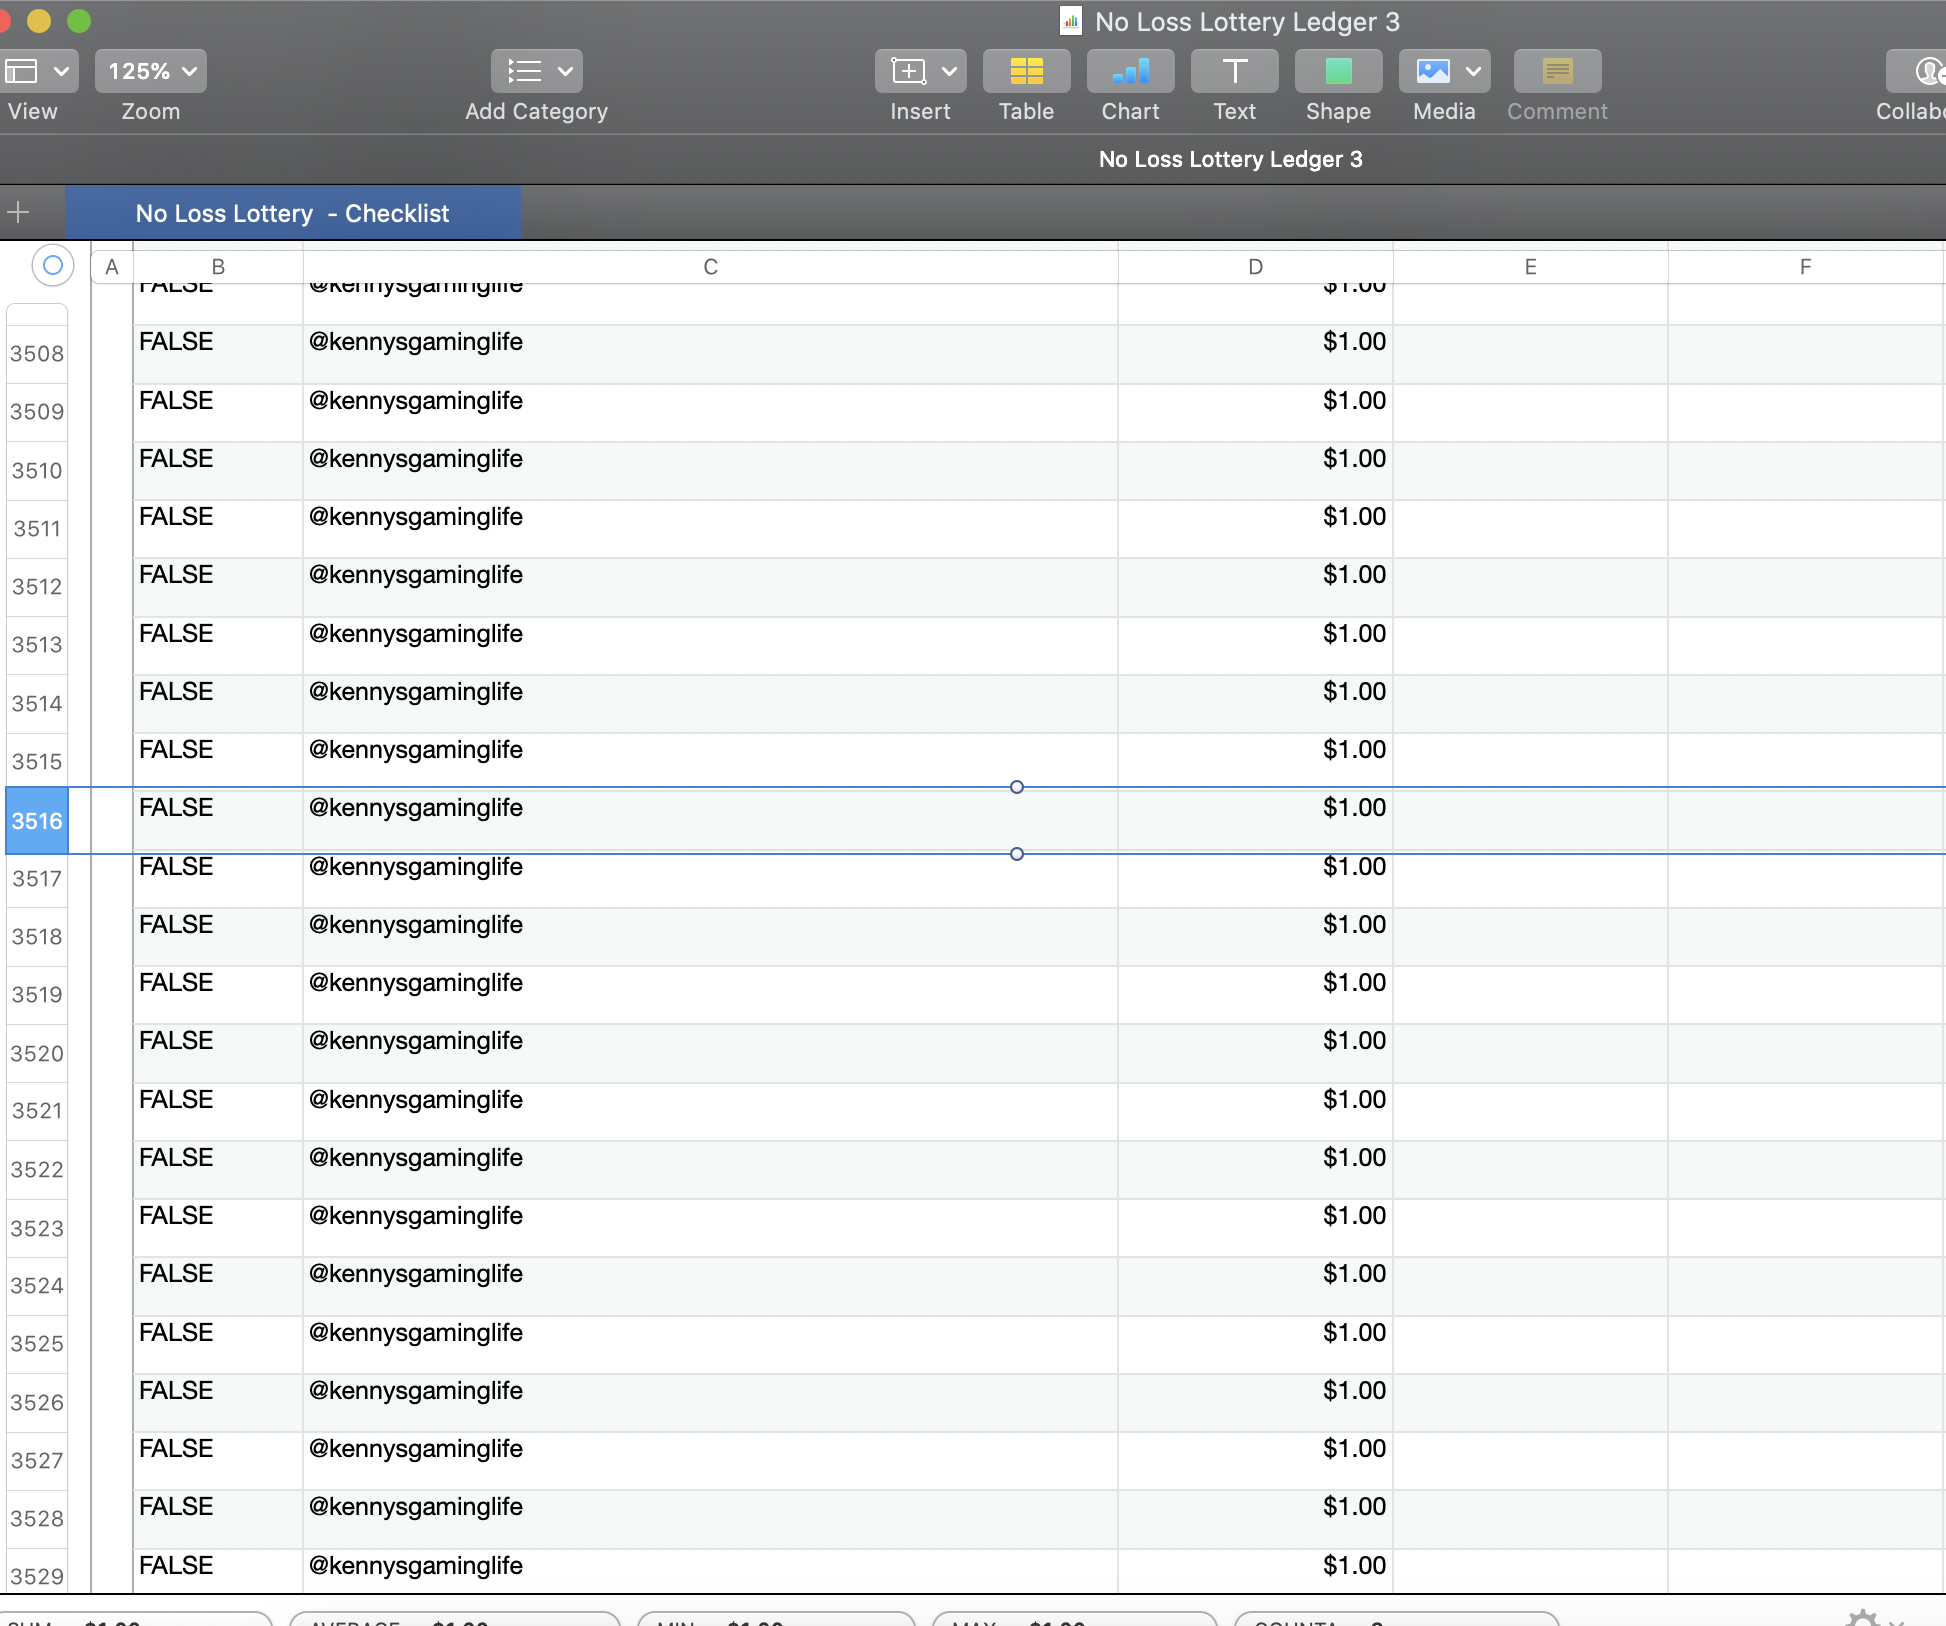
Task: Click @kennysgaminglife cell in row 3527
Action: pyautogui.click(x=710, y=1461)
